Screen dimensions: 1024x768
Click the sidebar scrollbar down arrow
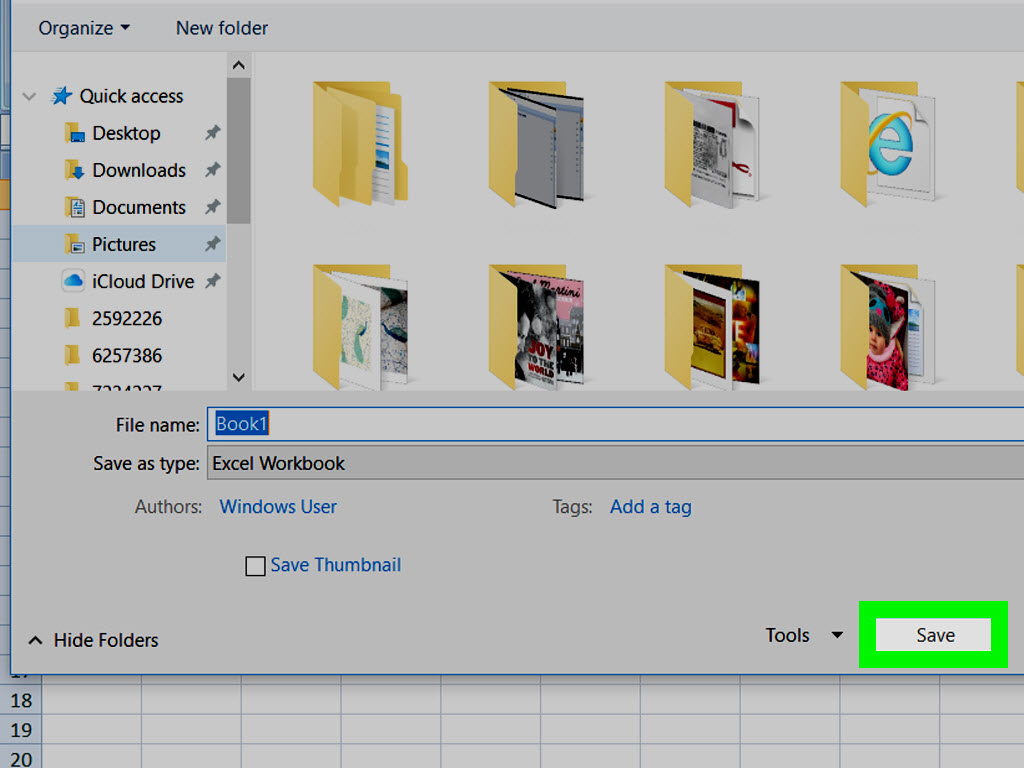[x=238, y=378]
